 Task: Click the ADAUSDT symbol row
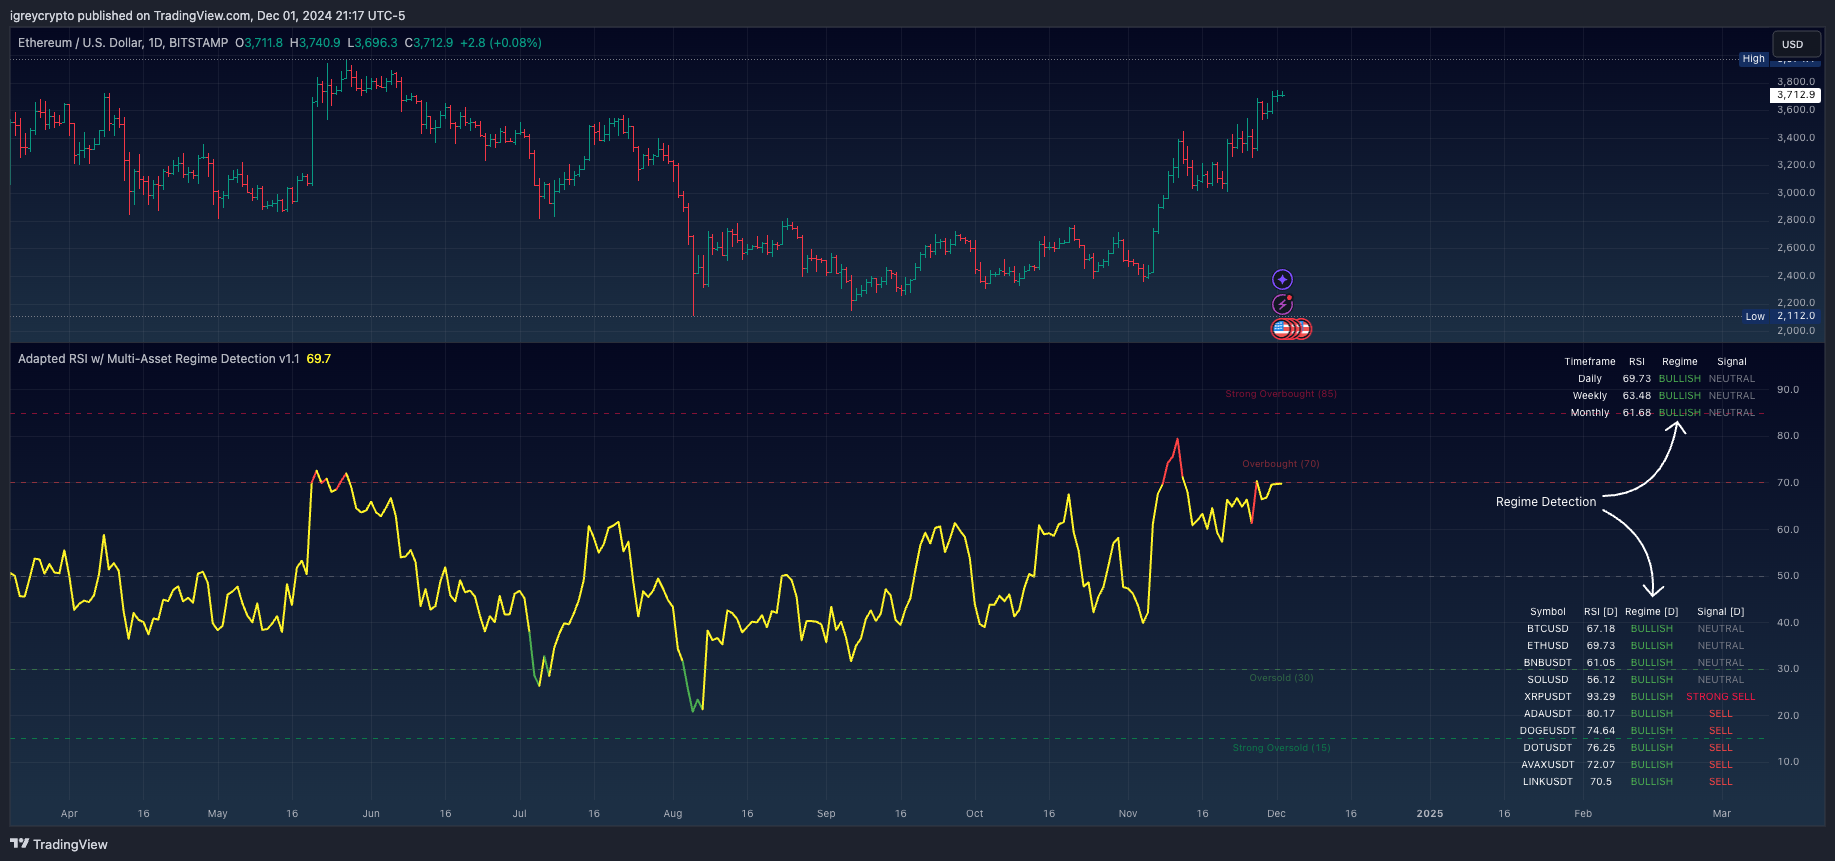1548,714
